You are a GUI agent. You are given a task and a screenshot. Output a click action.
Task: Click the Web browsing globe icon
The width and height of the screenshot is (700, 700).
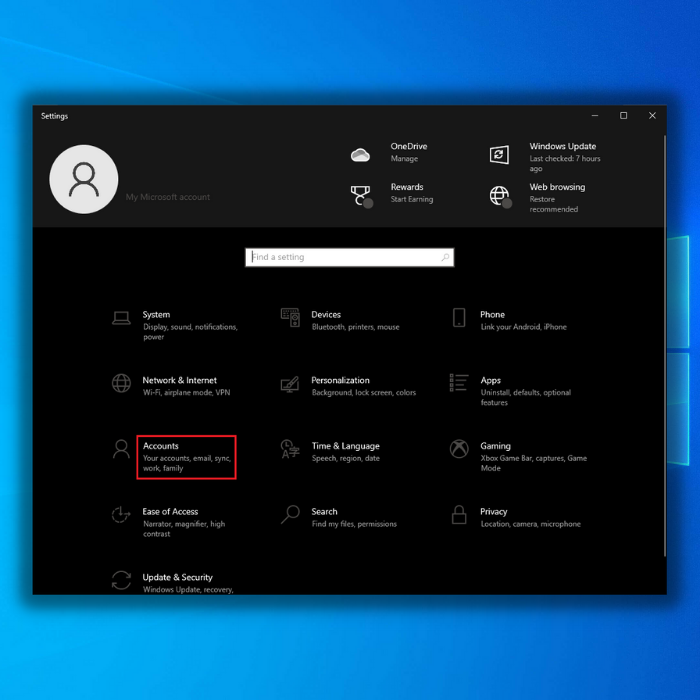point(500,196)
